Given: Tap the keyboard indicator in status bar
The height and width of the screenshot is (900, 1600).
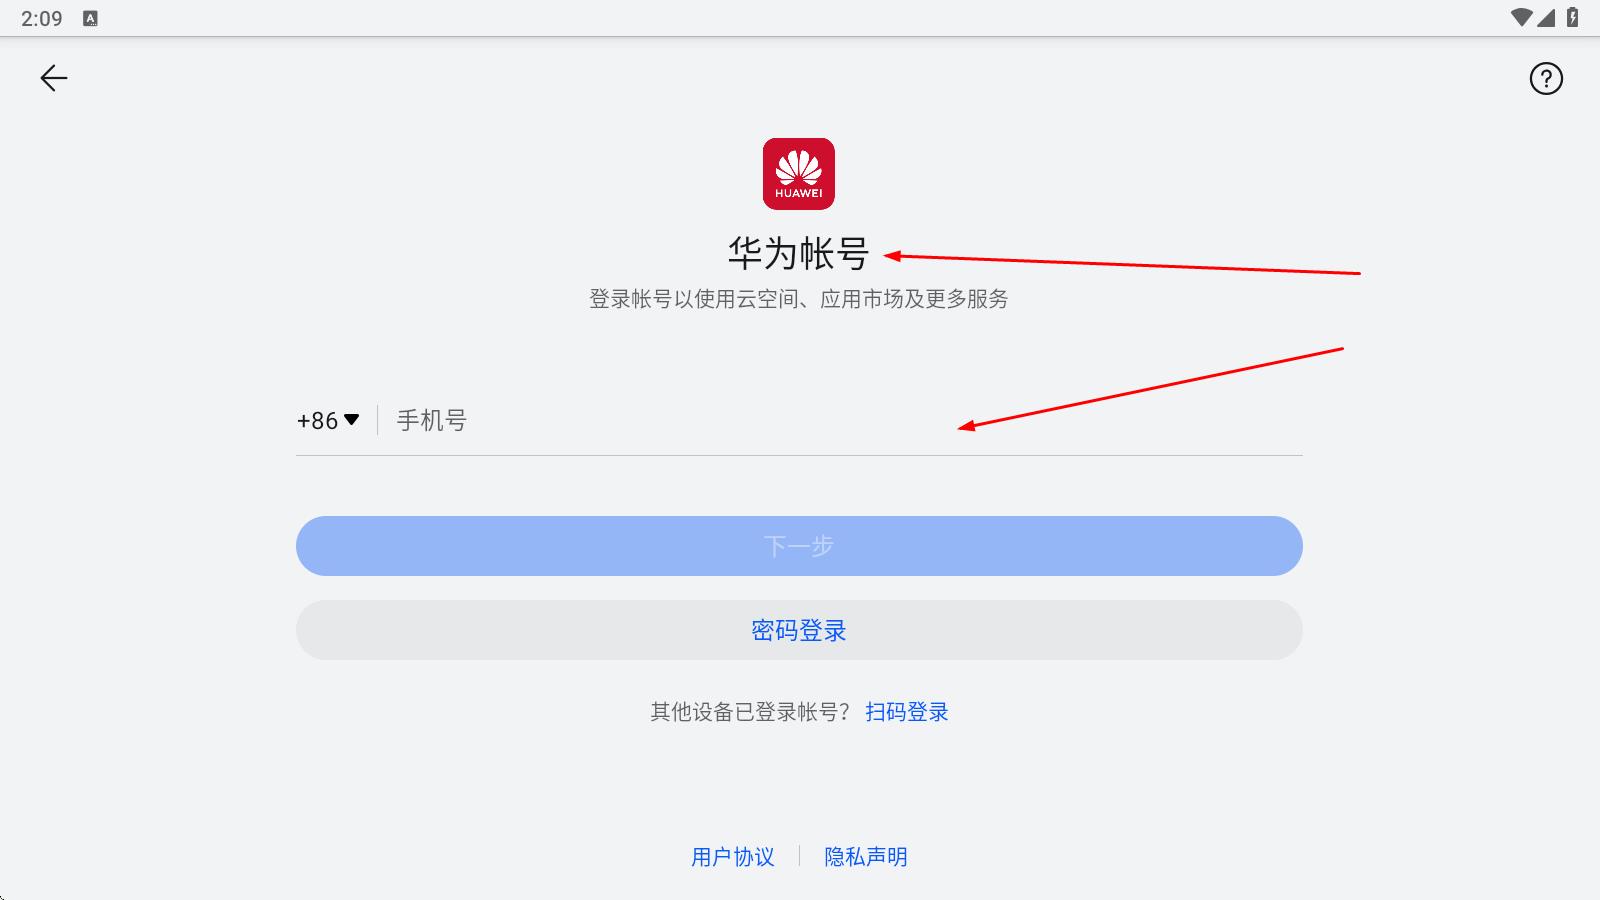Looking at the screenshot, I should click(90, 18).
